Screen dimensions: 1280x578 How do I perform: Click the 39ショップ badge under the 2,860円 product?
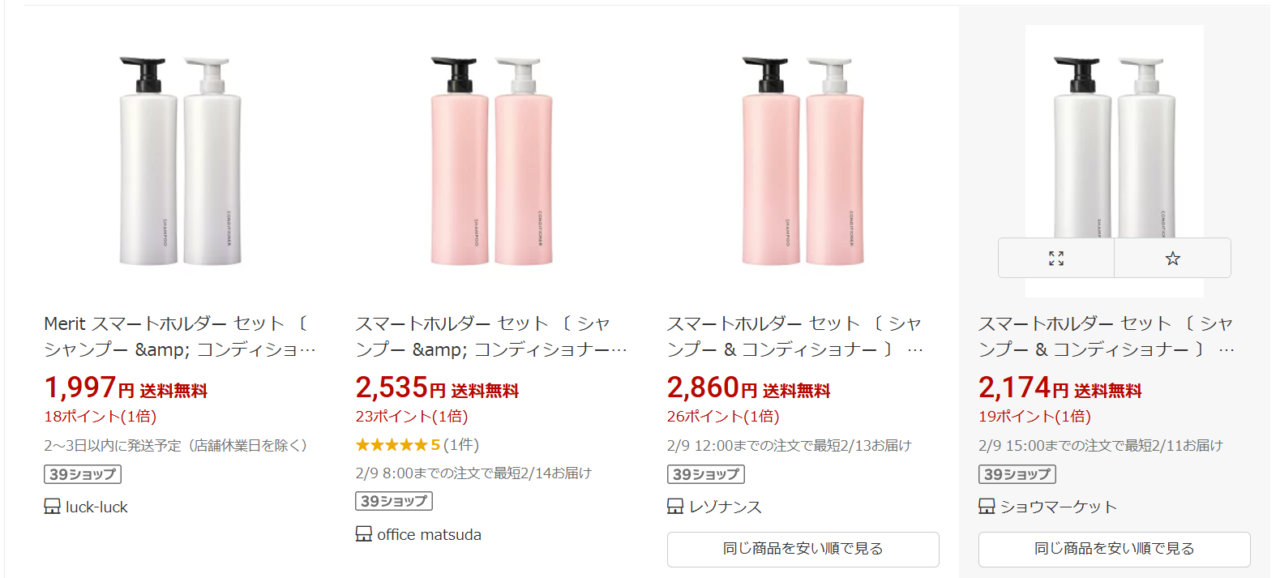[705, 474]
